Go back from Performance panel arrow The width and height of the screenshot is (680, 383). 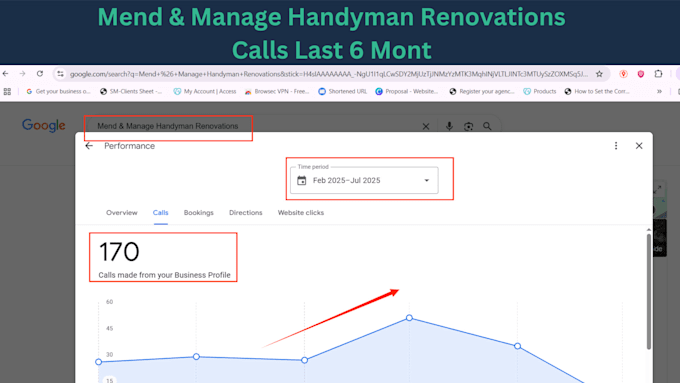[x=89, y=146]
